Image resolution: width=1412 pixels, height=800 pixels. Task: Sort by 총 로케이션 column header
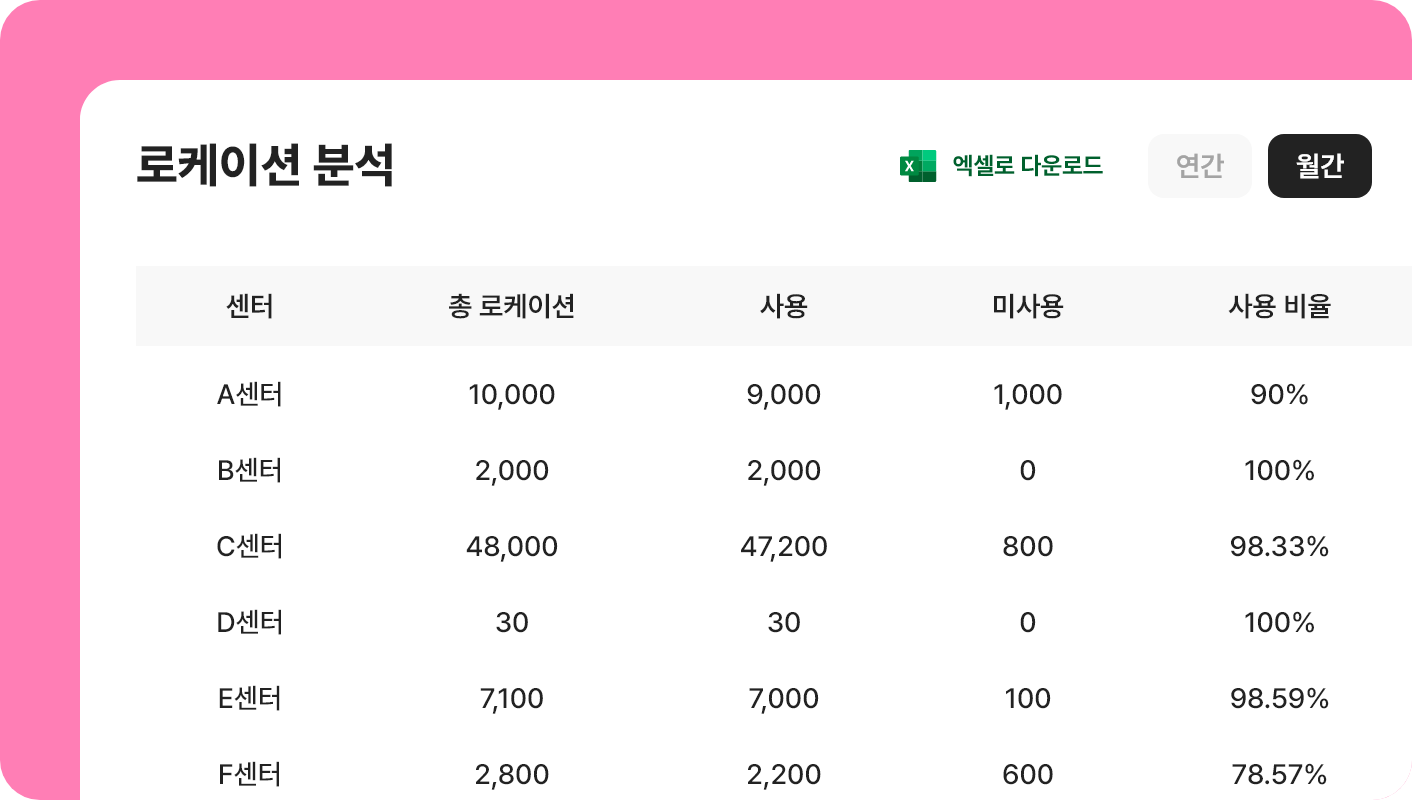coord(512,306)
